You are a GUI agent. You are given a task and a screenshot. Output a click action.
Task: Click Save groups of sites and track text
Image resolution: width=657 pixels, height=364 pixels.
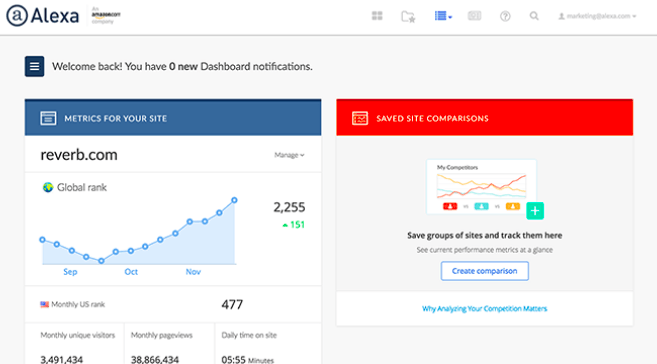pos(484,235)
